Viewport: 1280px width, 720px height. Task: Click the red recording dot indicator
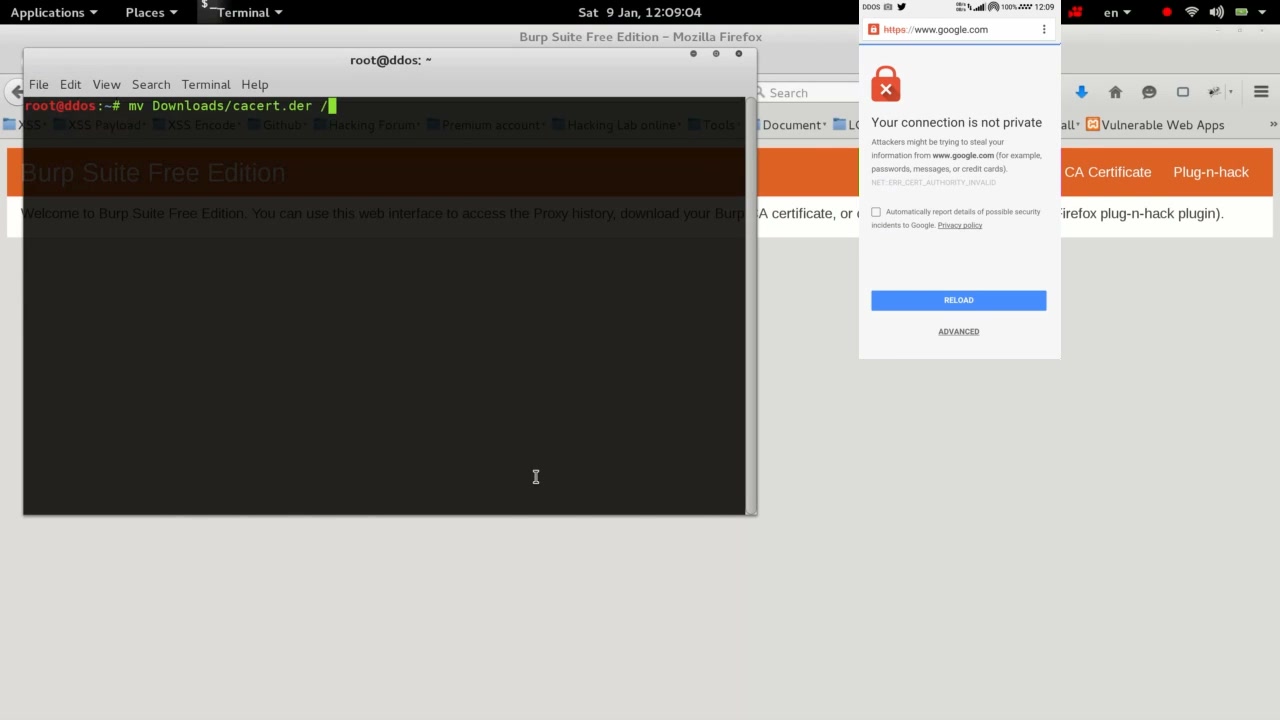[x=1167, y=12]
